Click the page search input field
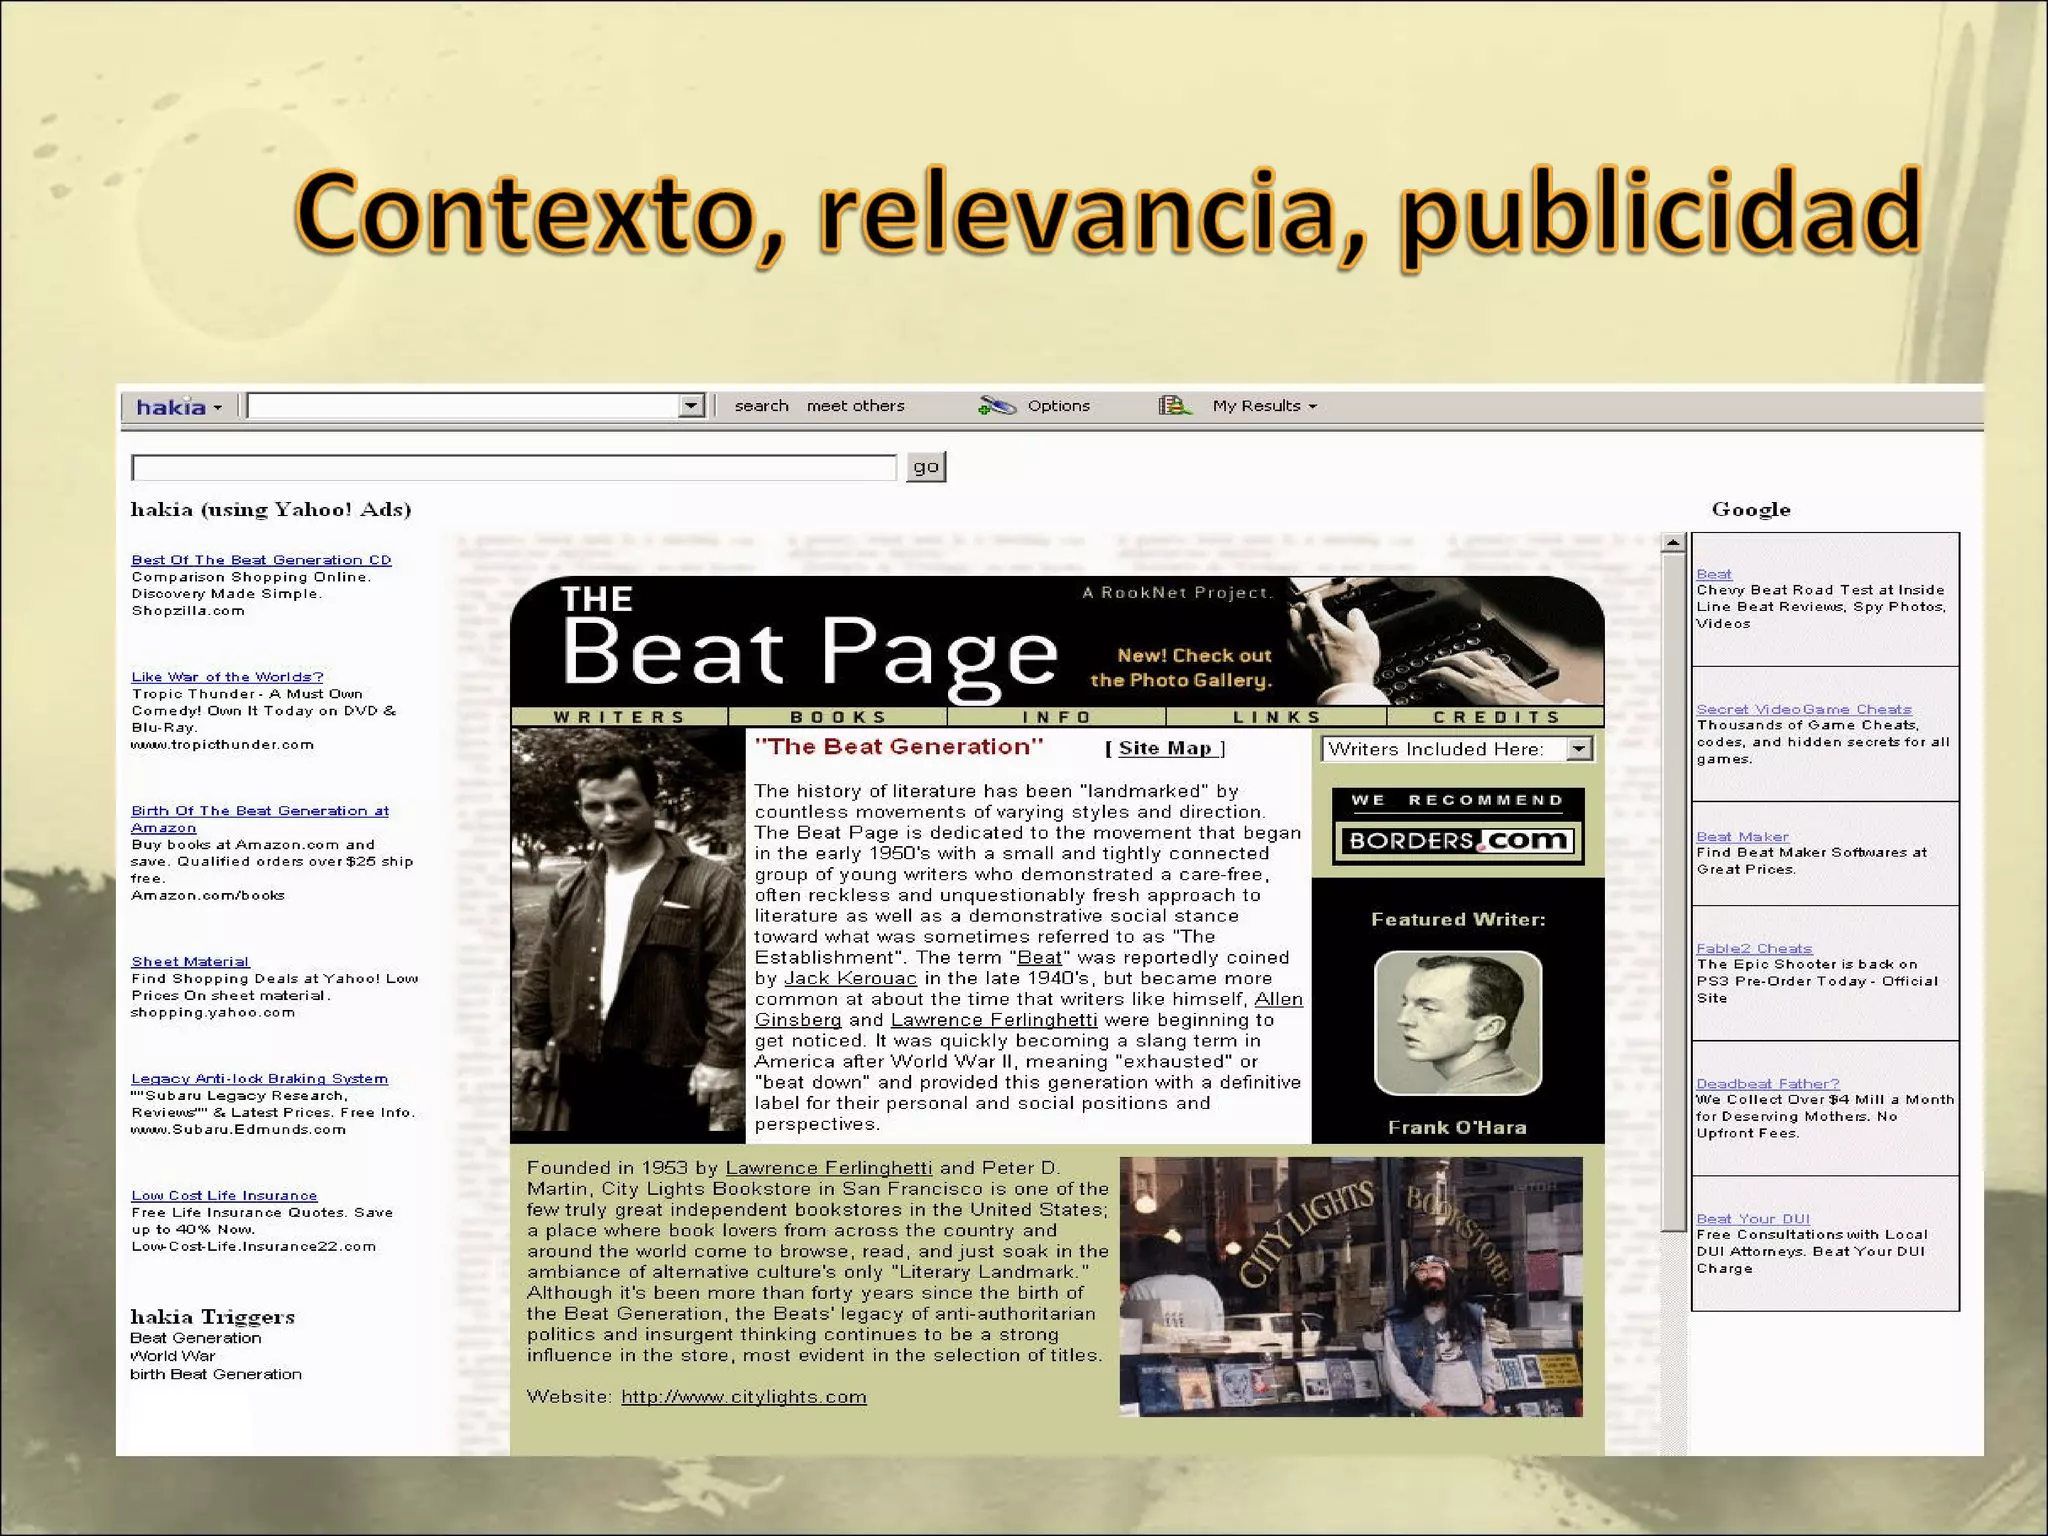Screen dimensions: 2048x1536 [x=514, y=467]
